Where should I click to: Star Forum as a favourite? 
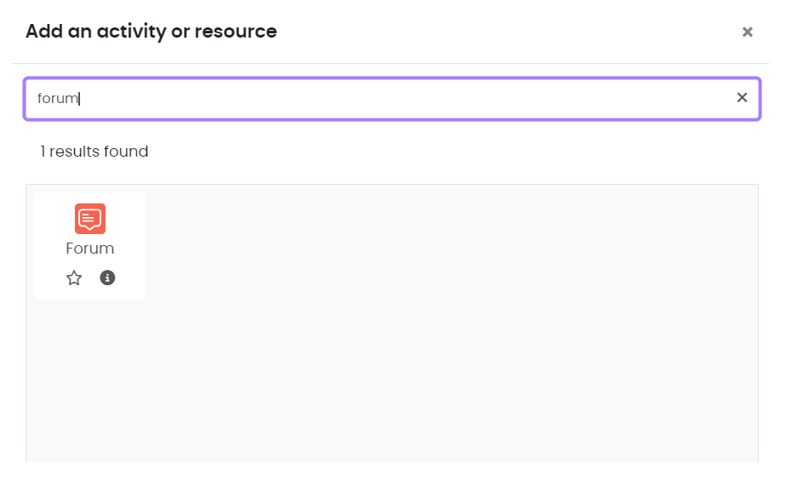(x=74, y=278)
